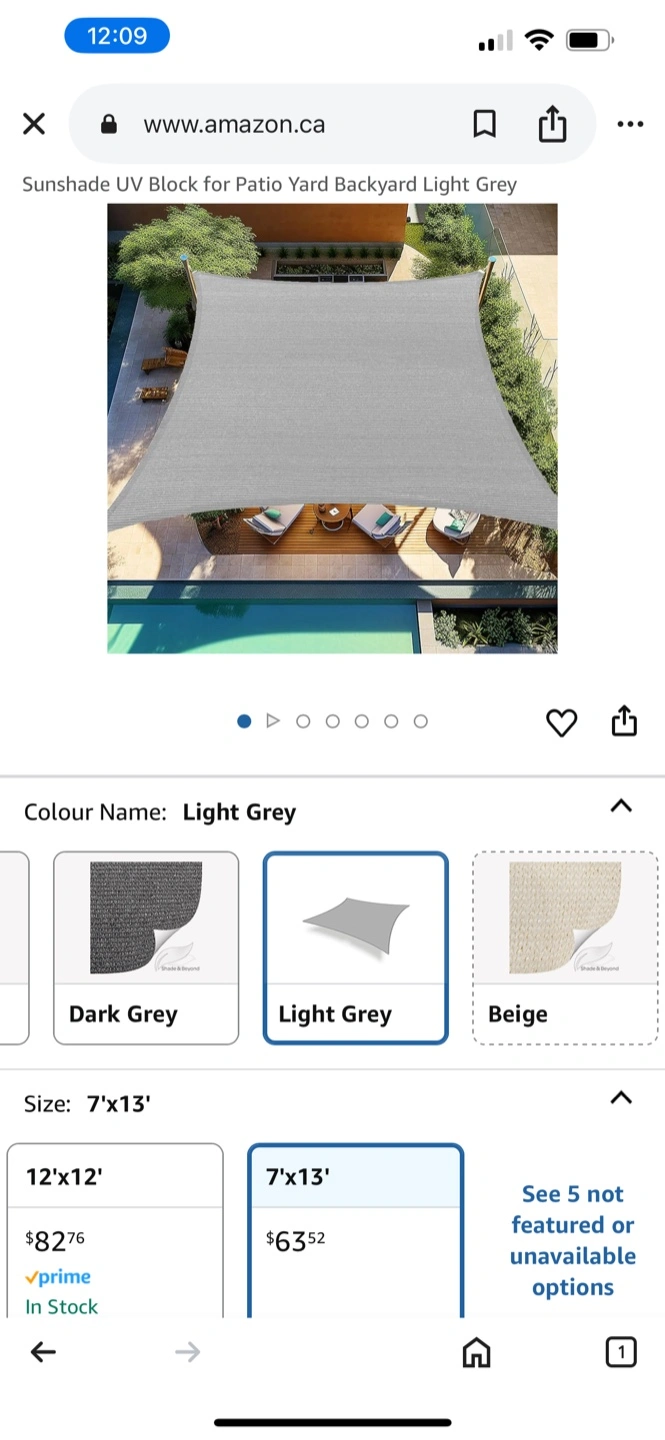Play the product video indicator triangle

273,721
